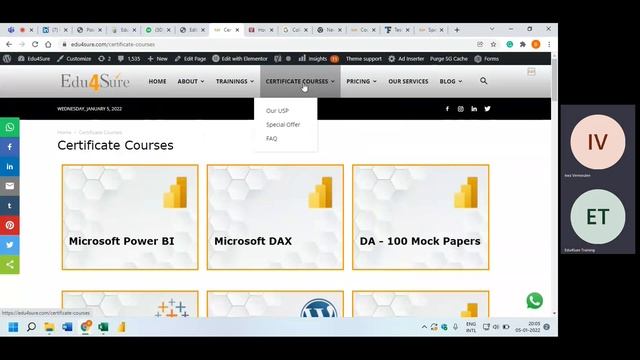Open the browser tab list chevron
The height and width of the screenshot is (360, 640).
492,29
